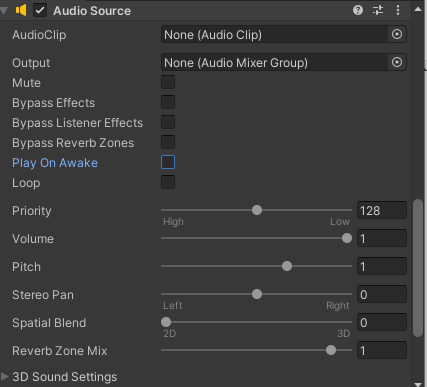Click the Bypass Reverb Zones label

(x=73, y=143)
